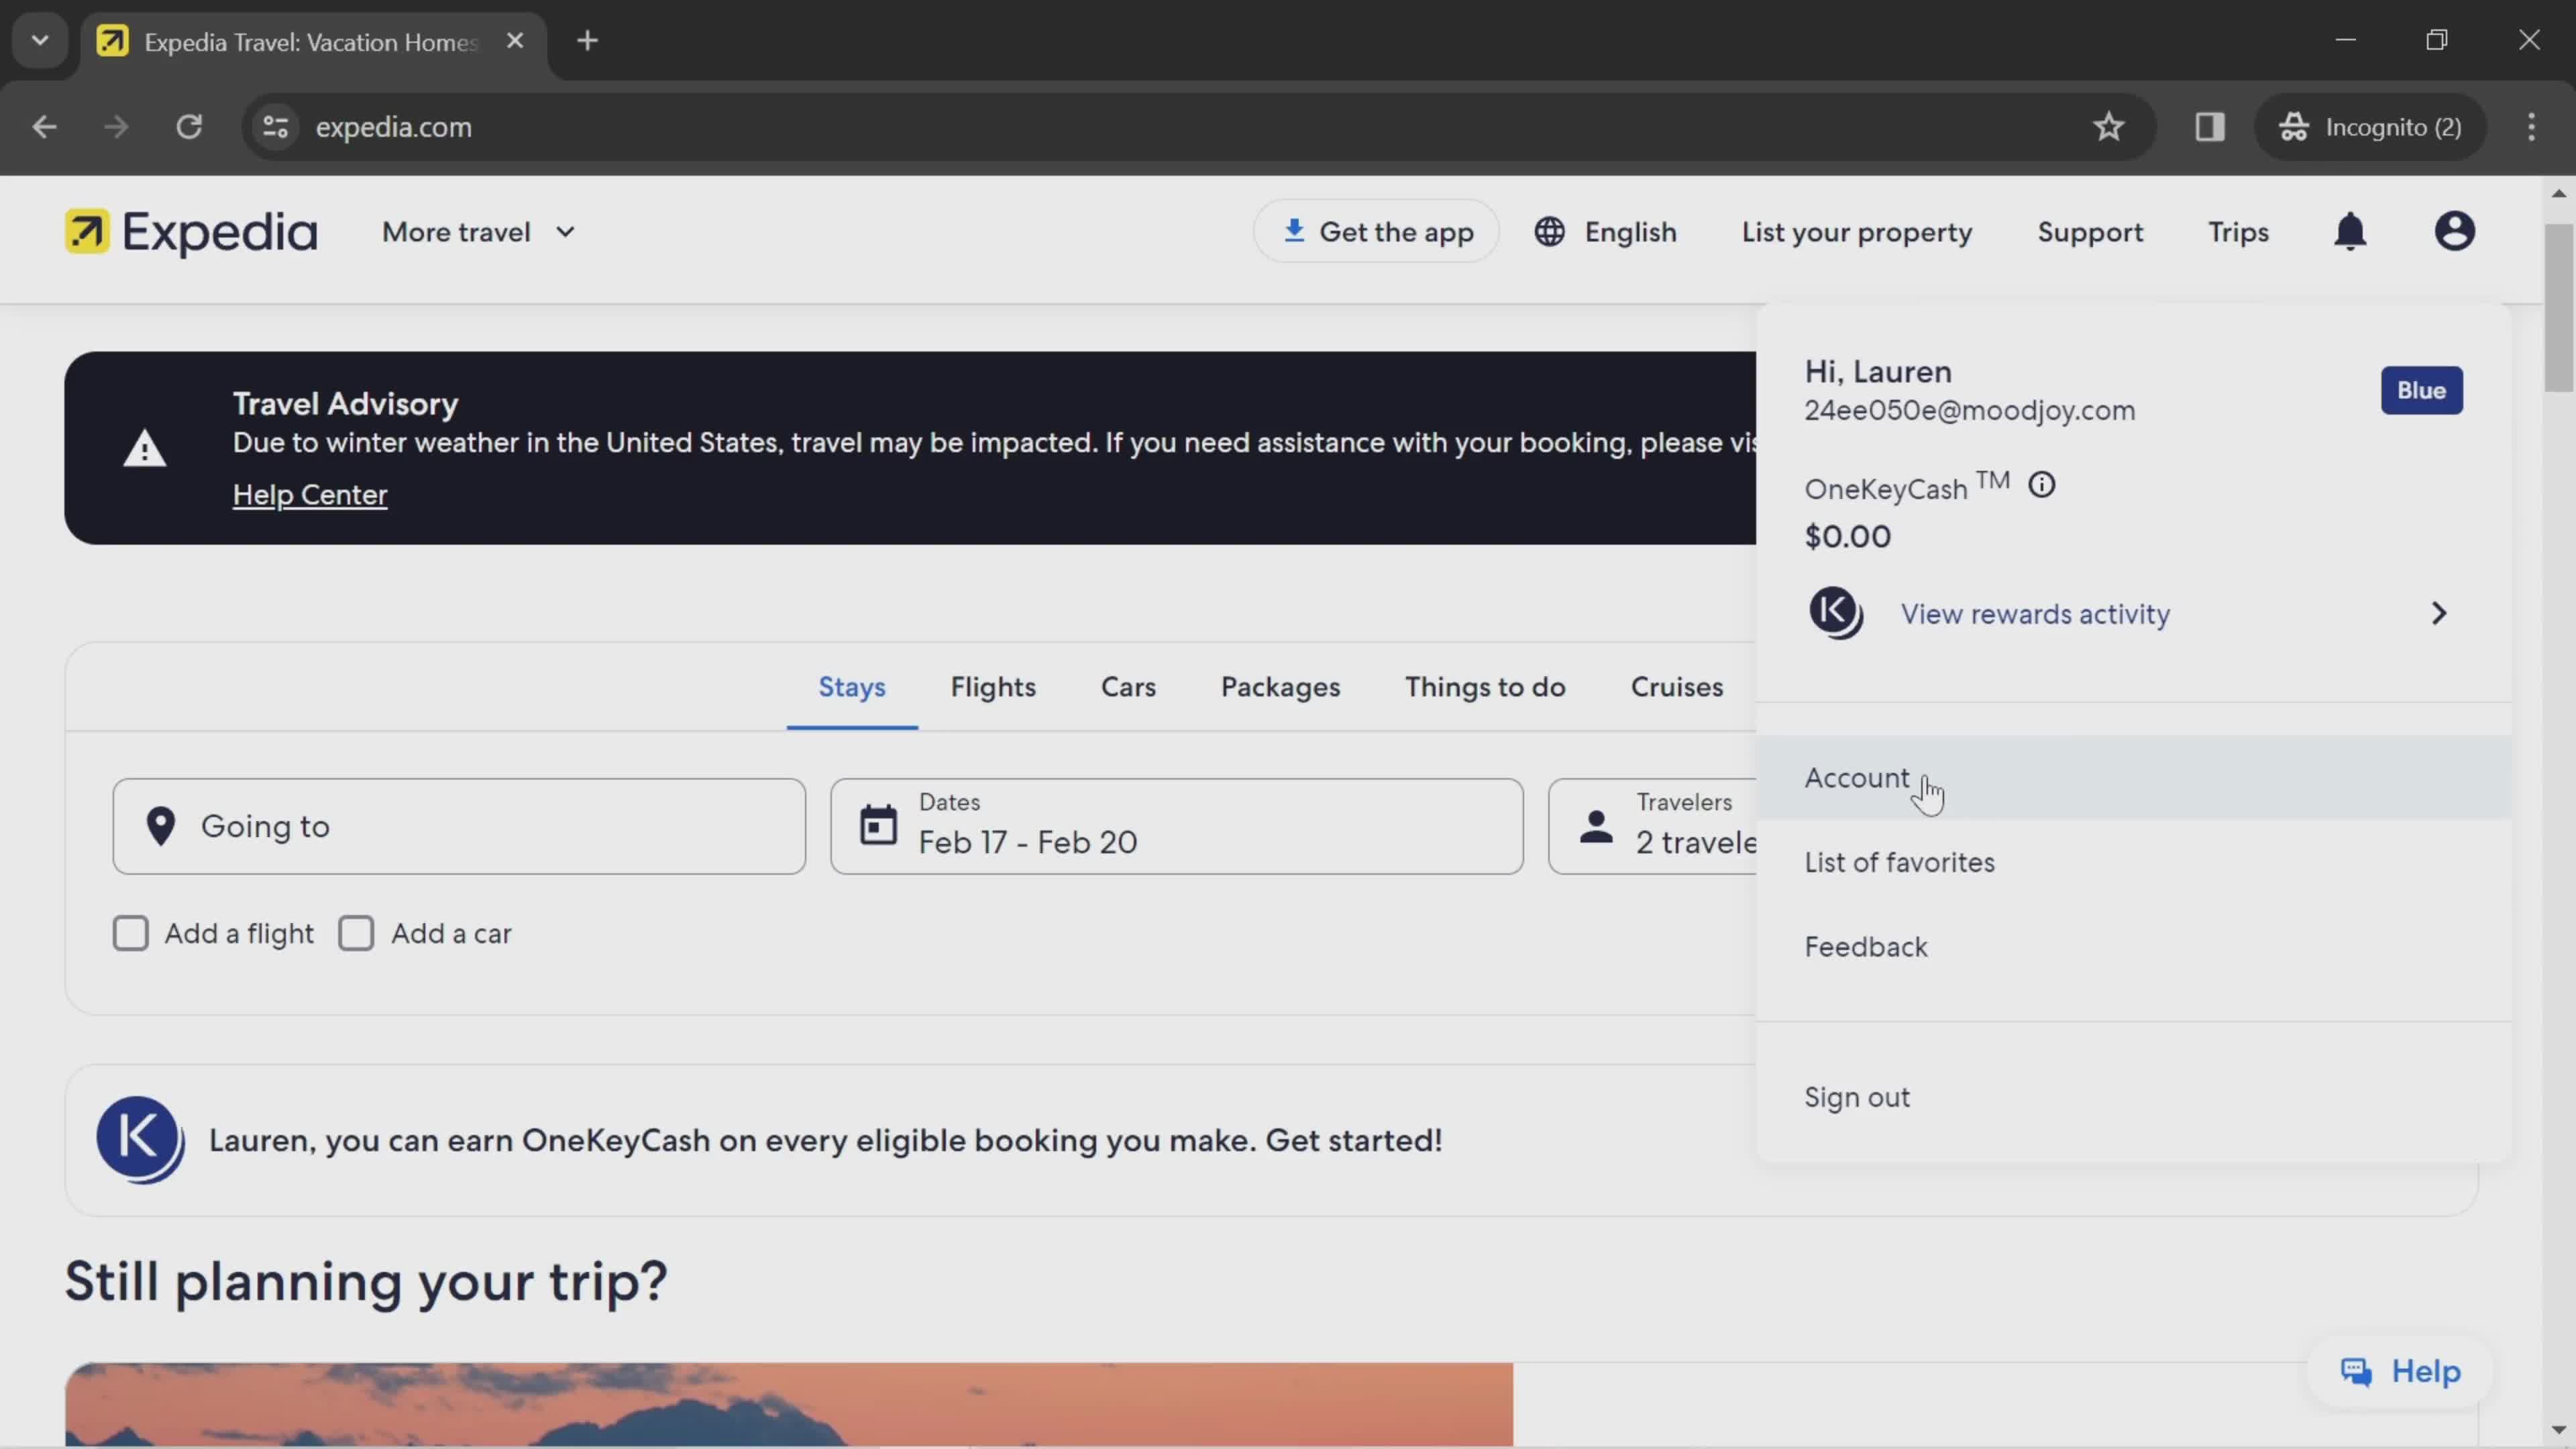The width and height of the screenshot is (2576, 1449).
Task: Click the sunset trip photo thumbnail
Action: [x=789, y=1404]
